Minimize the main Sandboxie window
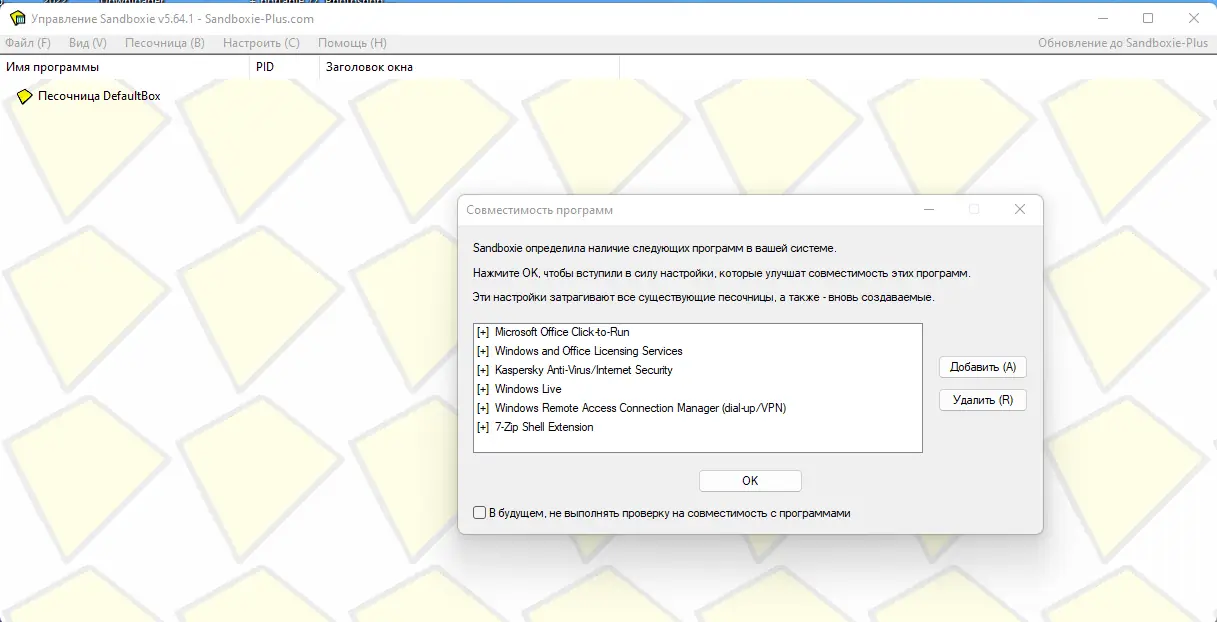 pos(1102,18)
